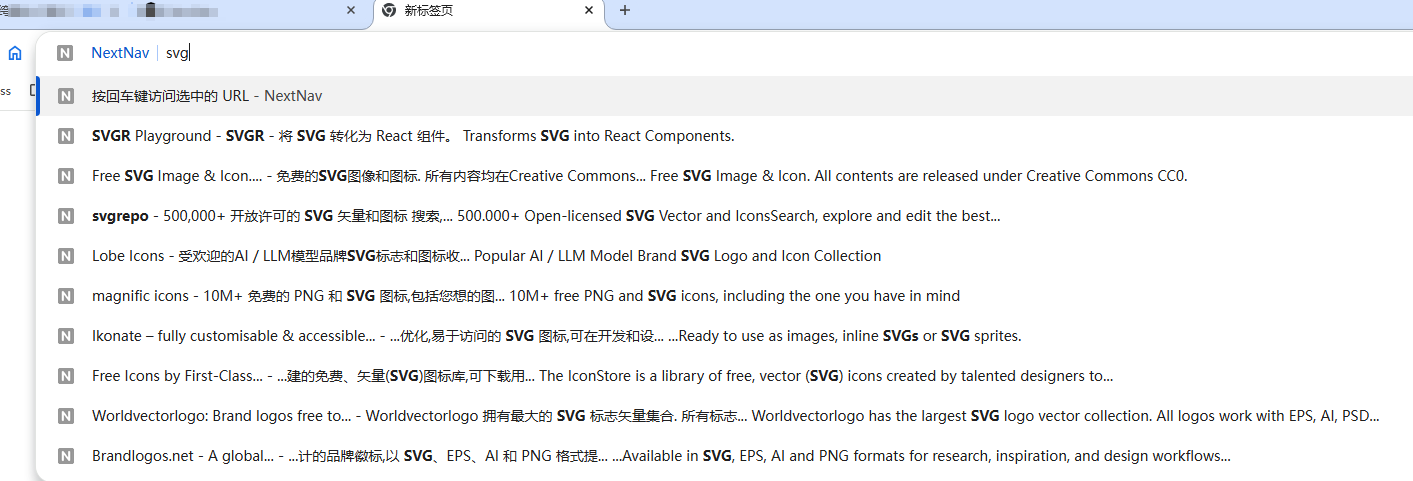Select the 按回车键访问选中的 URL - NextNav suggestion

click(x=724, y=96)
